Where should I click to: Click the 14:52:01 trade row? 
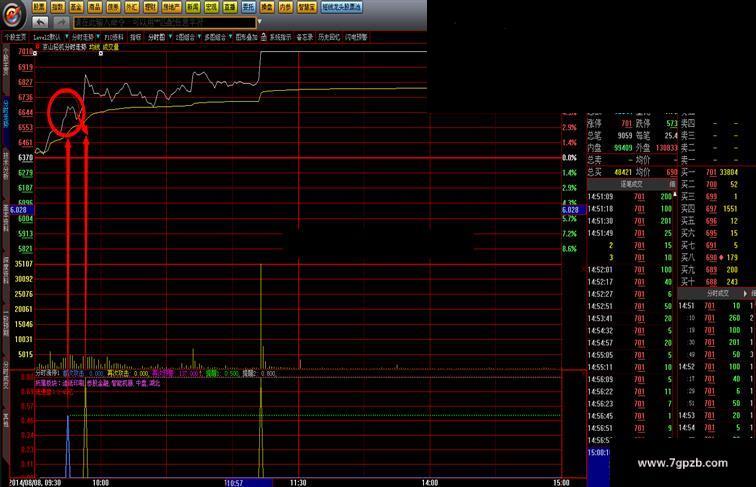click(x=630, y=270)
